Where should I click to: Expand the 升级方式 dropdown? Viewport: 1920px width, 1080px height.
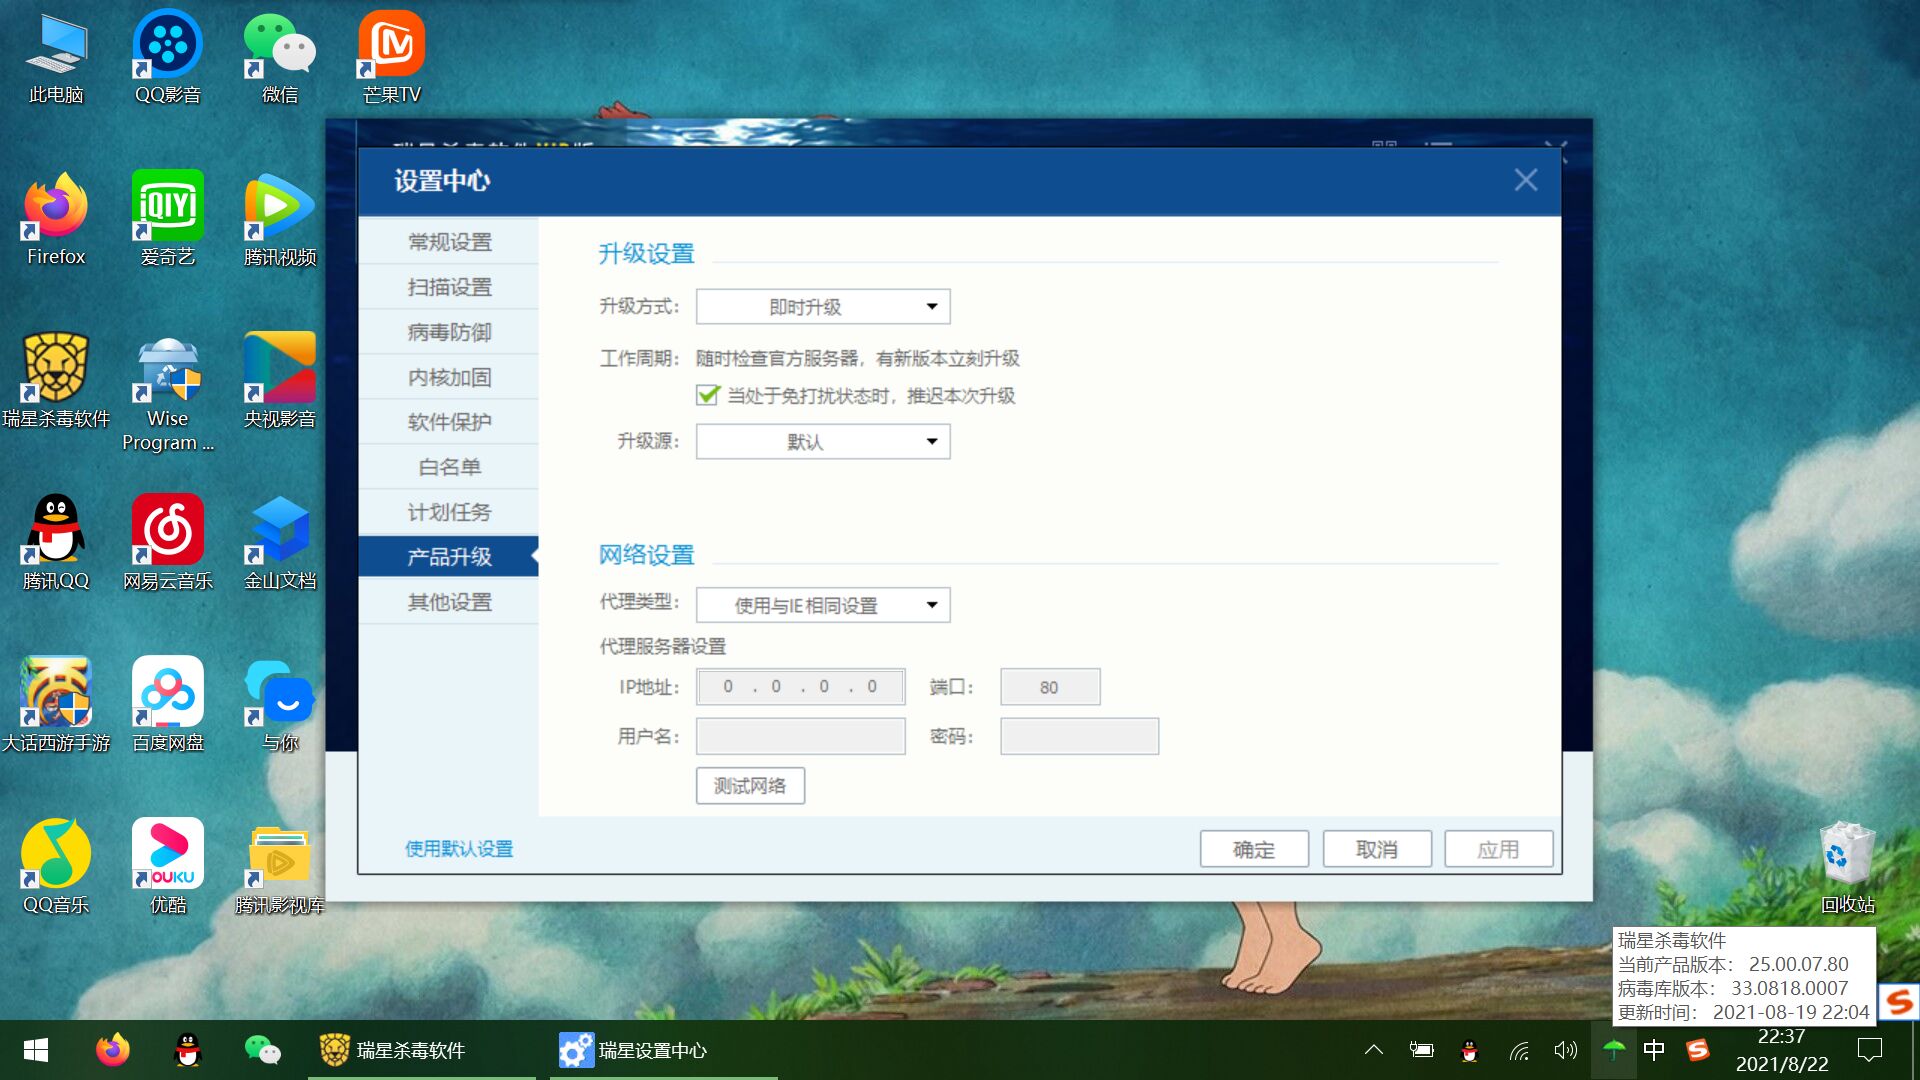823,307
